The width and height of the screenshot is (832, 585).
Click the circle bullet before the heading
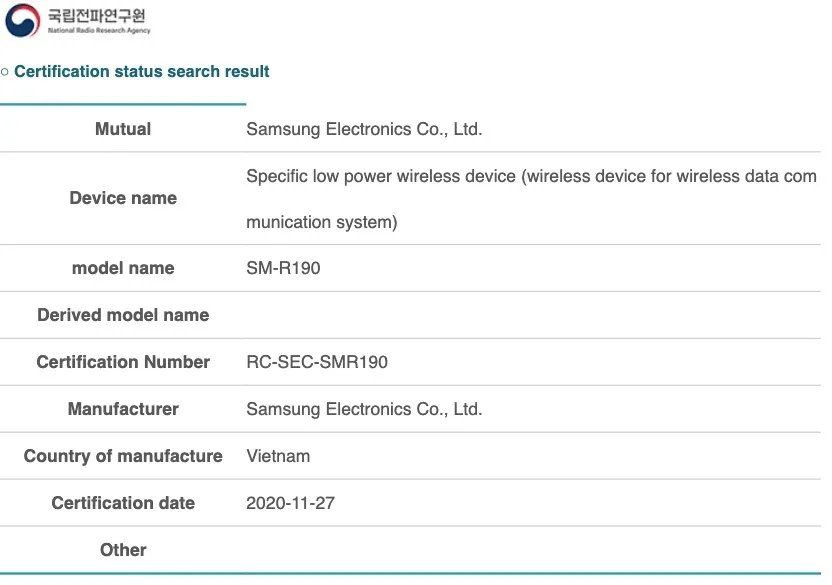coord(5,72)
